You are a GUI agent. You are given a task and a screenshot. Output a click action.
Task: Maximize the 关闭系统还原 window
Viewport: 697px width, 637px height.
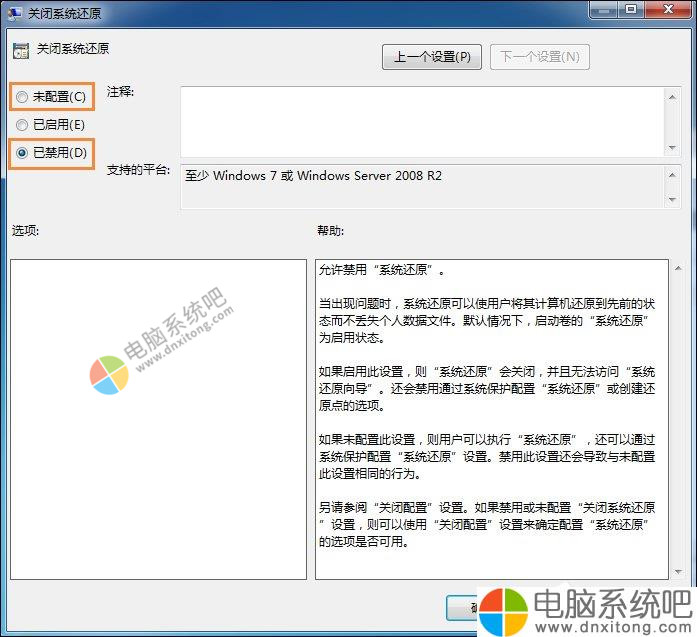(x=630, y=11)
